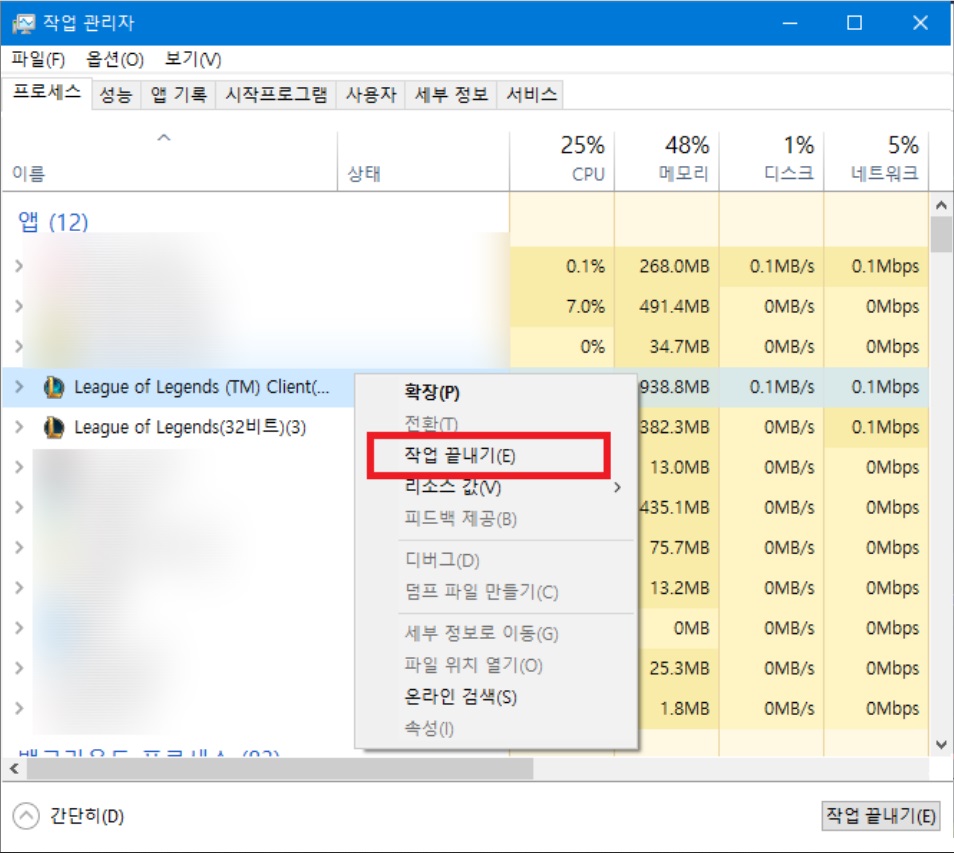Click the Task Manager title bar icon
954x853 pixels.
pyautogui.click(x=22, y=23)
